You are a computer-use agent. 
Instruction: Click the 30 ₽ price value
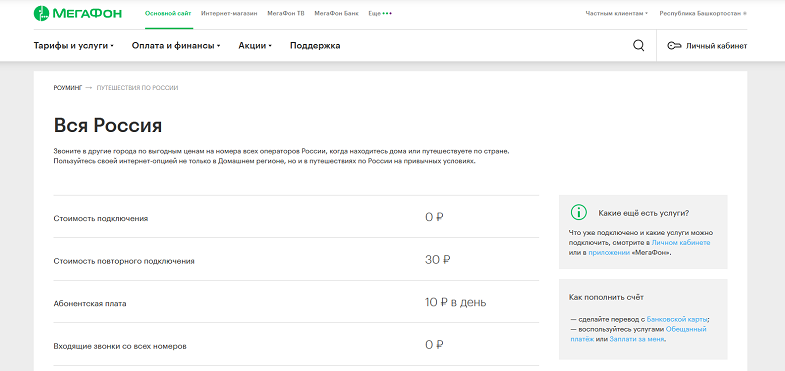coord(438,260)
